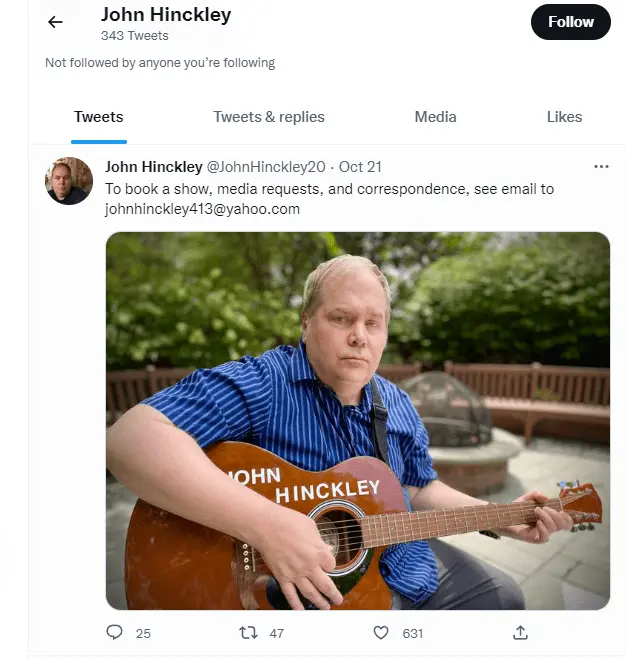Click the like count of 631
The width and height of the screenshot is (626, 659).
[412, 633]
